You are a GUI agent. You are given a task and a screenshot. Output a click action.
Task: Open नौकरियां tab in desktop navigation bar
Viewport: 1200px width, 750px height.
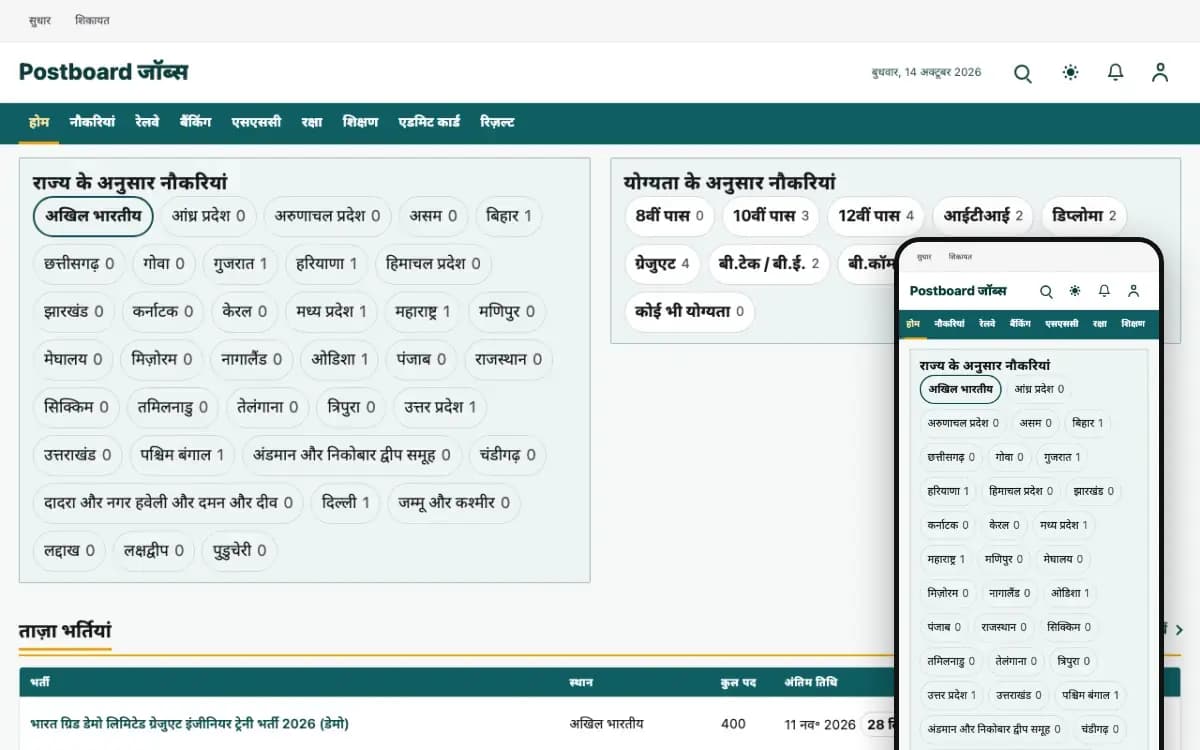pyautogui.click(x=92, y=122)
